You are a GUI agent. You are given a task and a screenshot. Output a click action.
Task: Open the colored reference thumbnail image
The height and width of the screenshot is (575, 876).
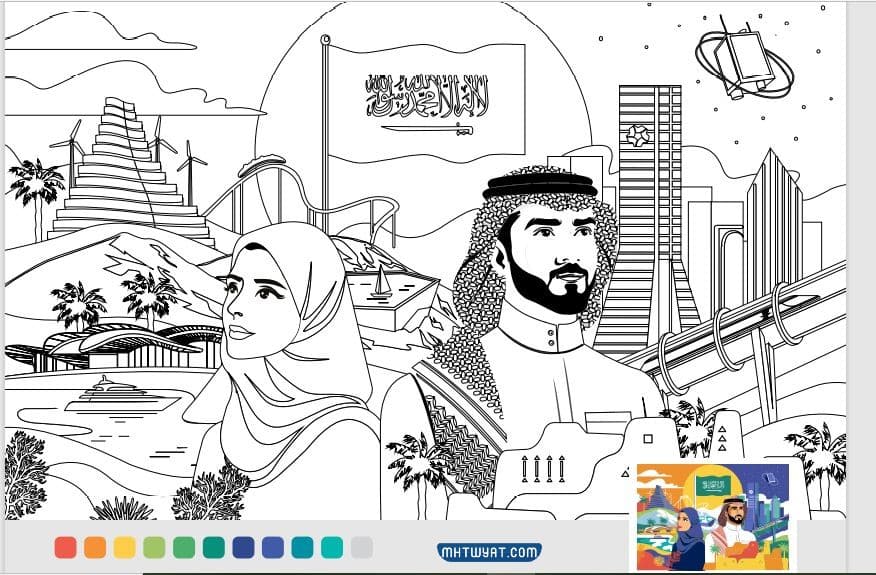click(x=713, y=517)
